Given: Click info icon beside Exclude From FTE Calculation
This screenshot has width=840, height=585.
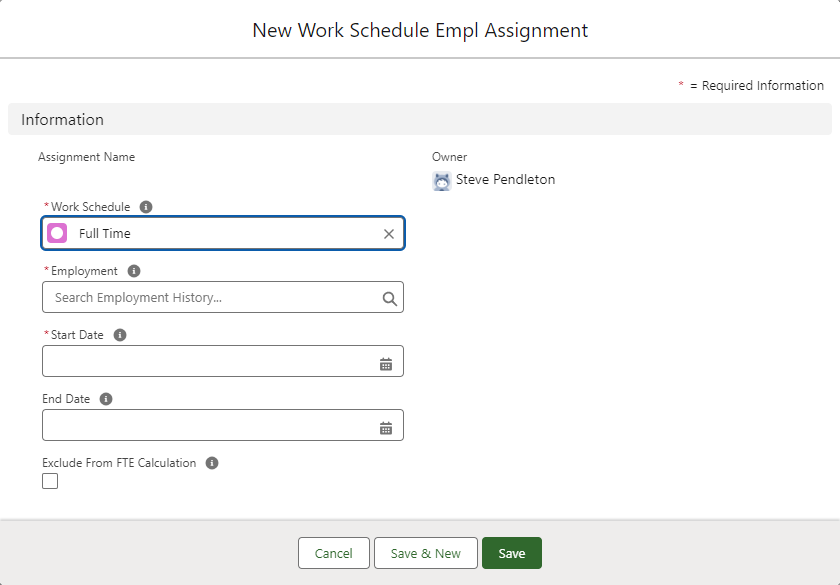Looking at the screenshot, I should [x=212, y=463].
